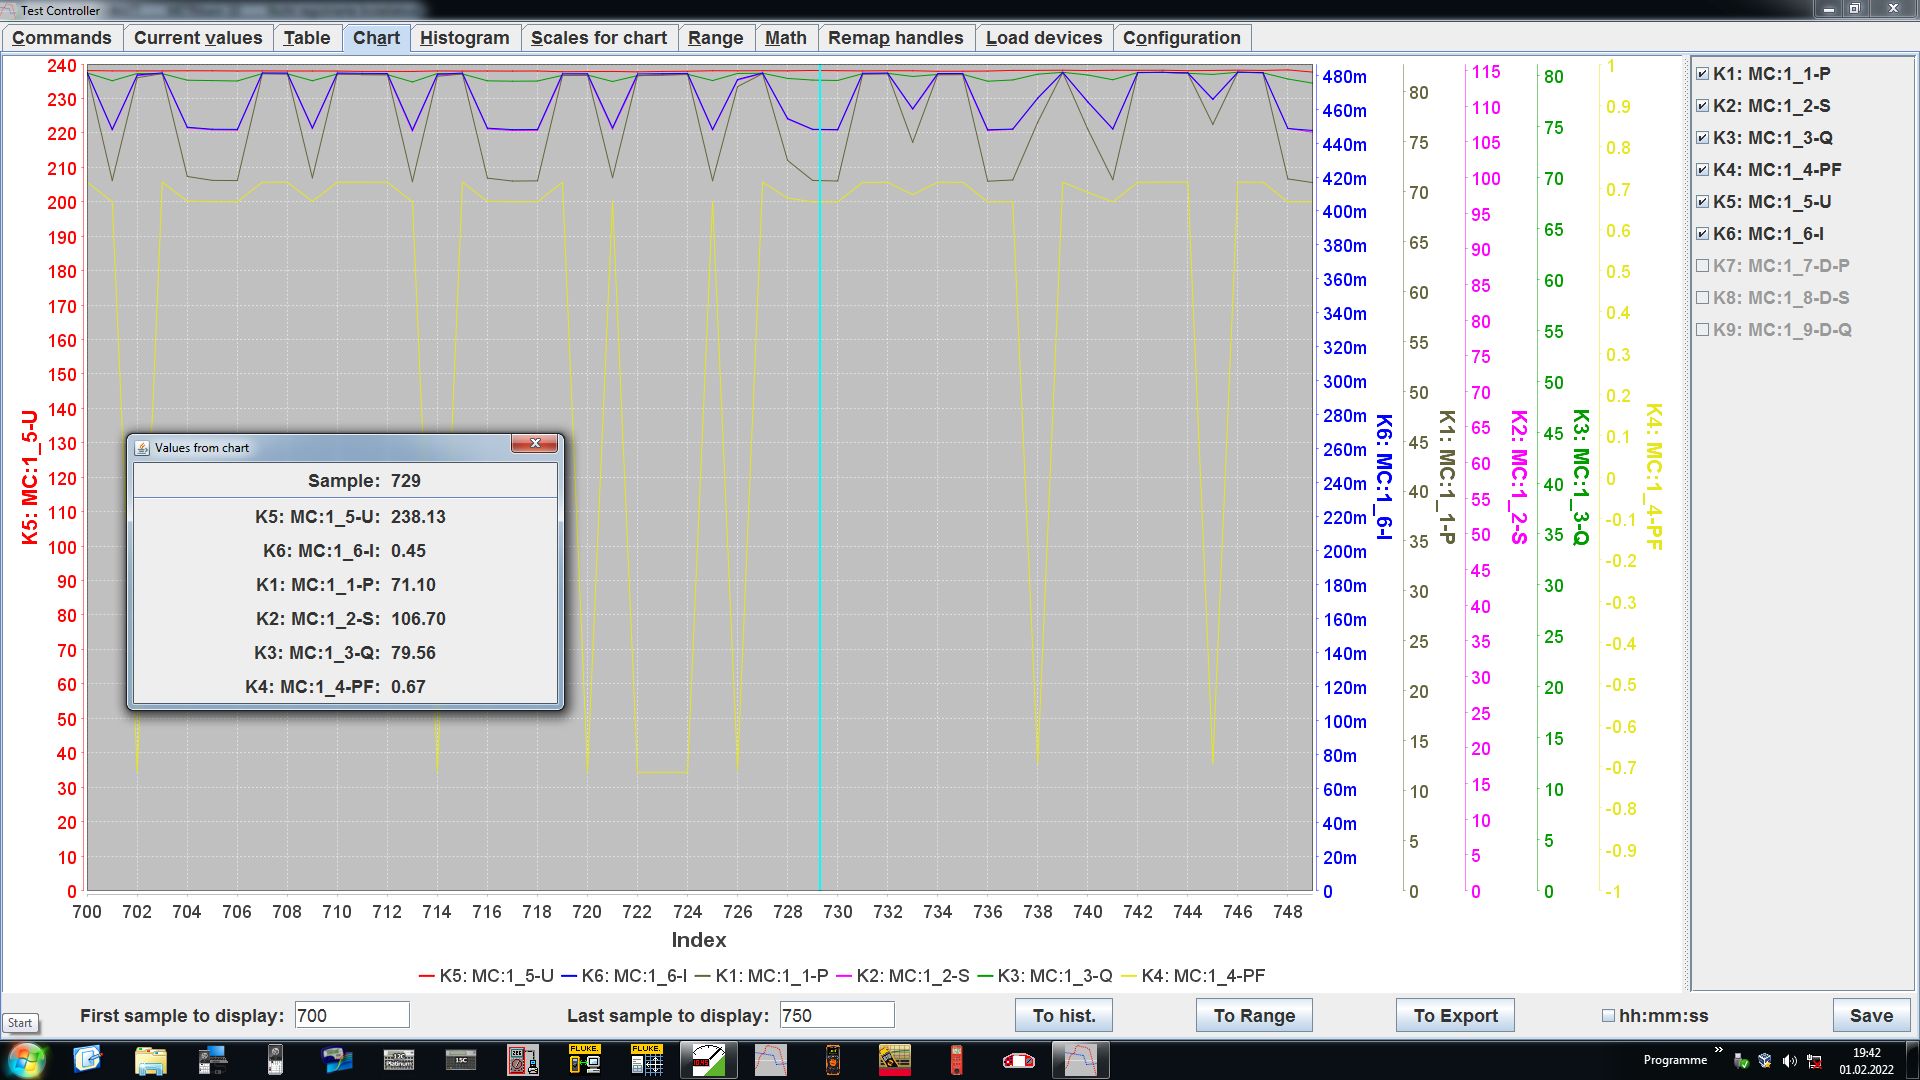This screenshot has height=1080, width=1920.
Task: Click the First sample to display field
Action: 352,1015
